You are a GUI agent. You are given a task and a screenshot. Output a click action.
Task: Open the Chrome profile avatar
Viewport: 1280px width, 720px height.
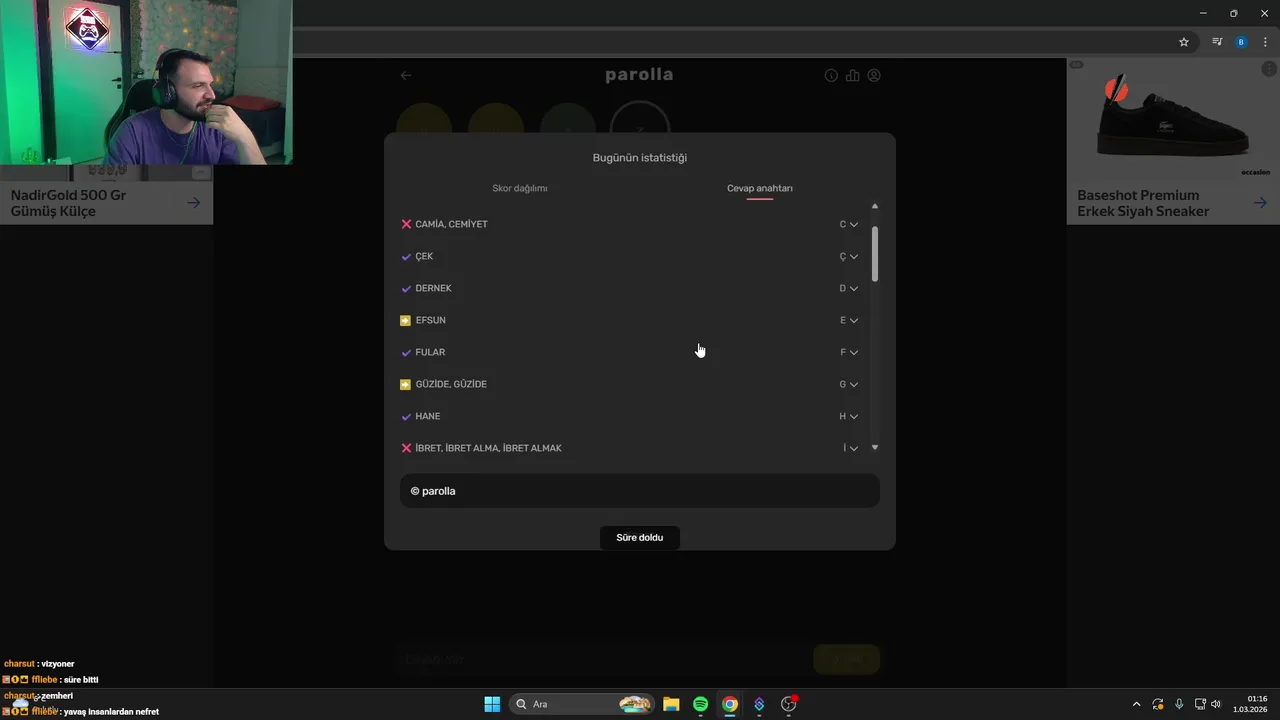1241,42
